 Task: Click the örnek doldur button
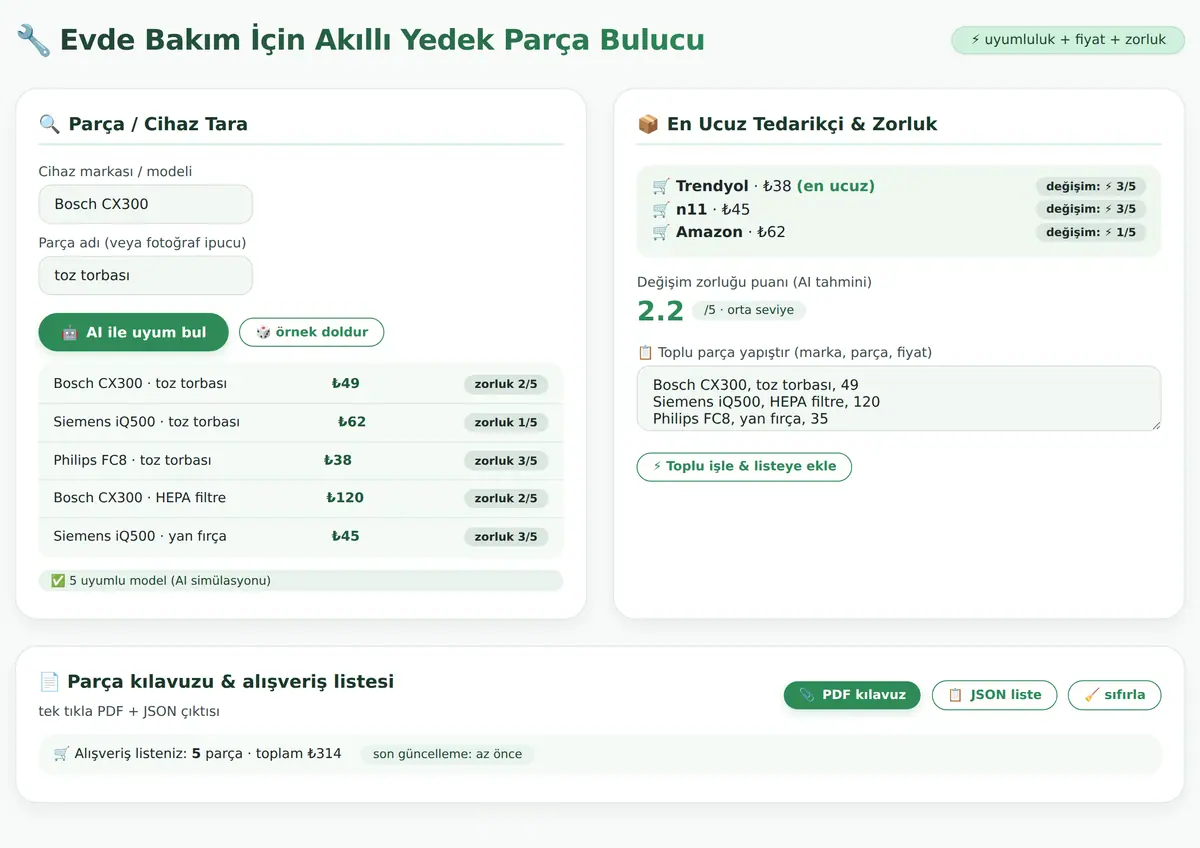pos(312,332)
